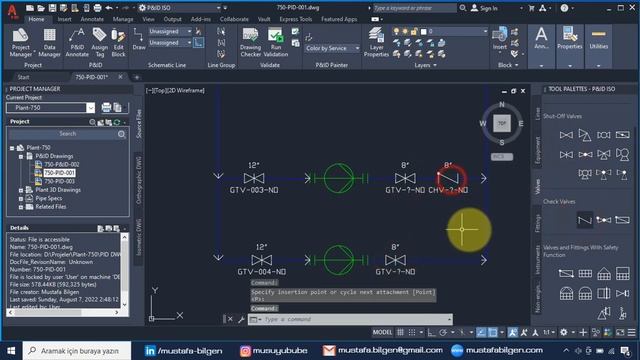
Task: Click Run Validation in the ribbon
Action: (x=276, y=42)
